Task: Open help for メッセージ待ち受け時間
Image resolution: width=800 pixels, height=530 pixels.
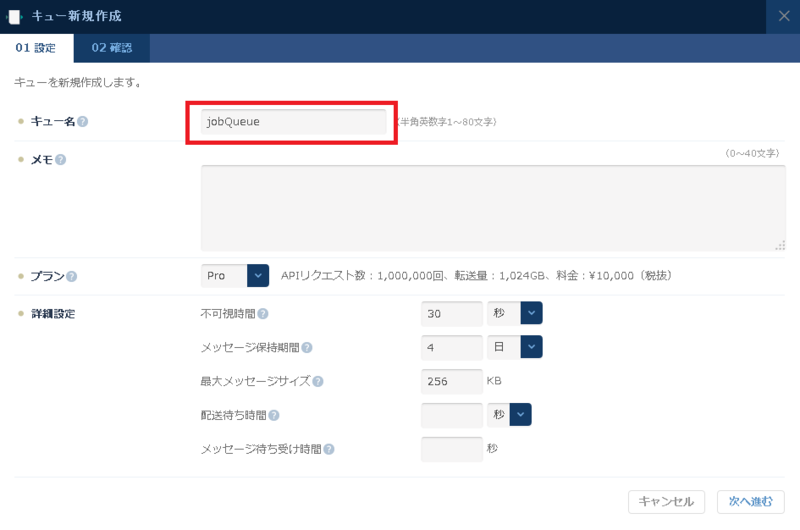Action: tap(329, 449)
